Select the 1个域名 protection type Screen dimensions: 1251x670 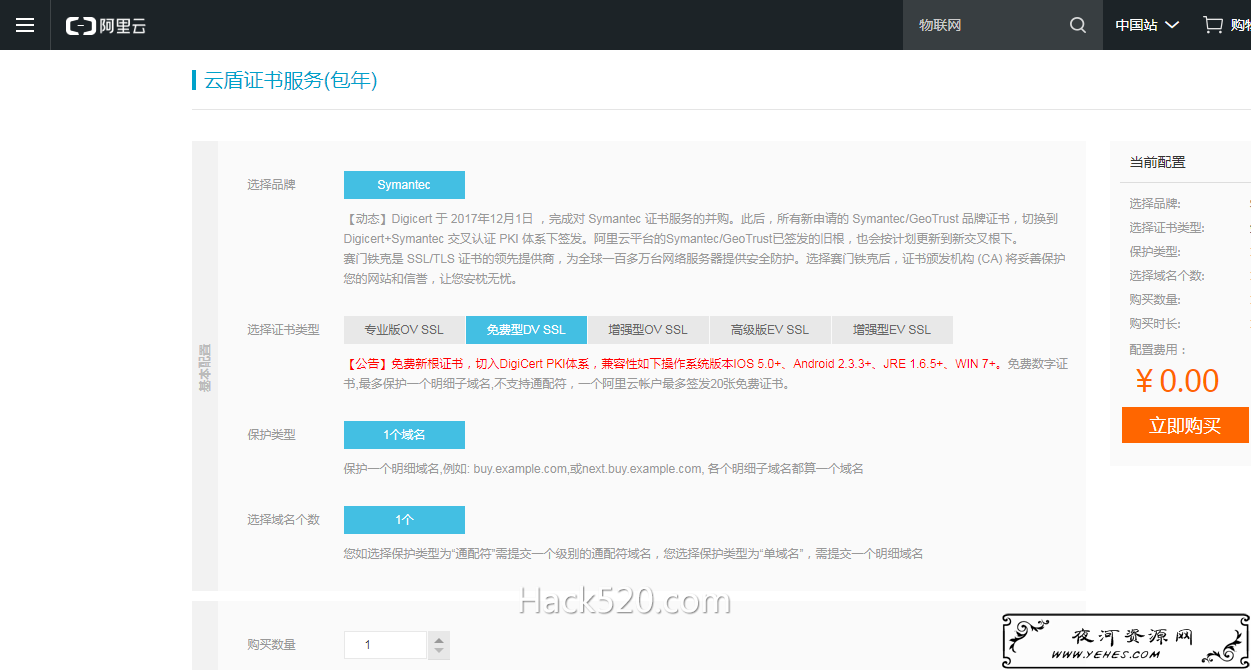tap(404, 435)
